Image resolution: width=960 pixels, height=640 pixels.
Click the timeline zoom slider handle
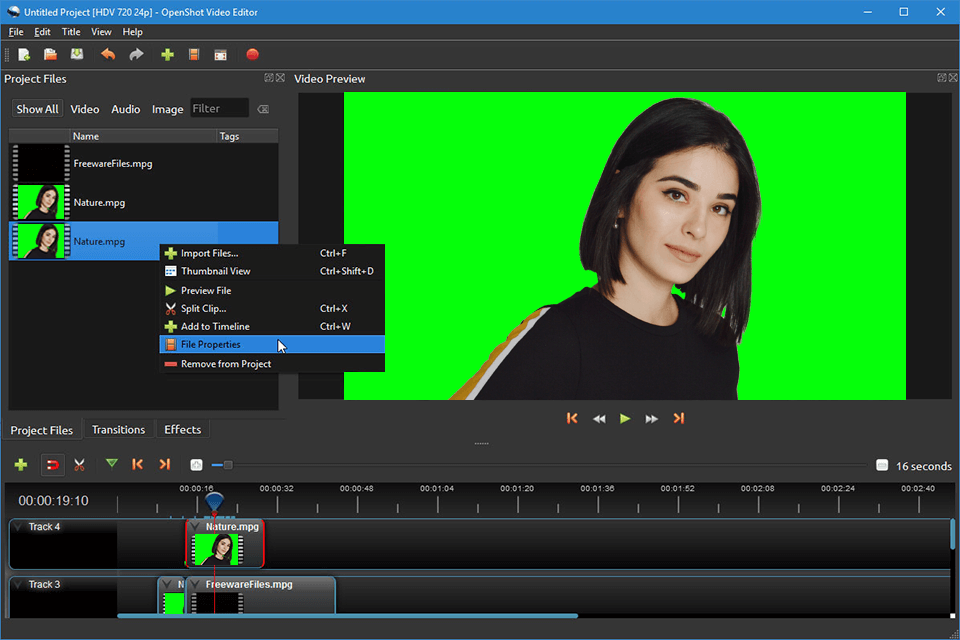pos(228,465)
